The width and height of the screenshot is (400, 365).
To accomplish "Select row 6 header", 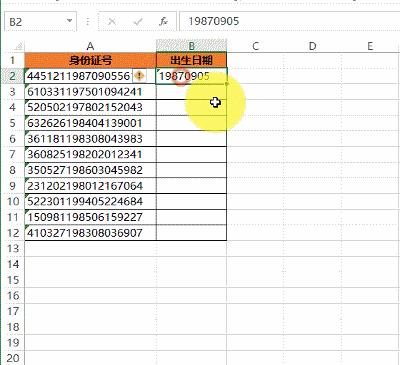I will coord(13,139).
